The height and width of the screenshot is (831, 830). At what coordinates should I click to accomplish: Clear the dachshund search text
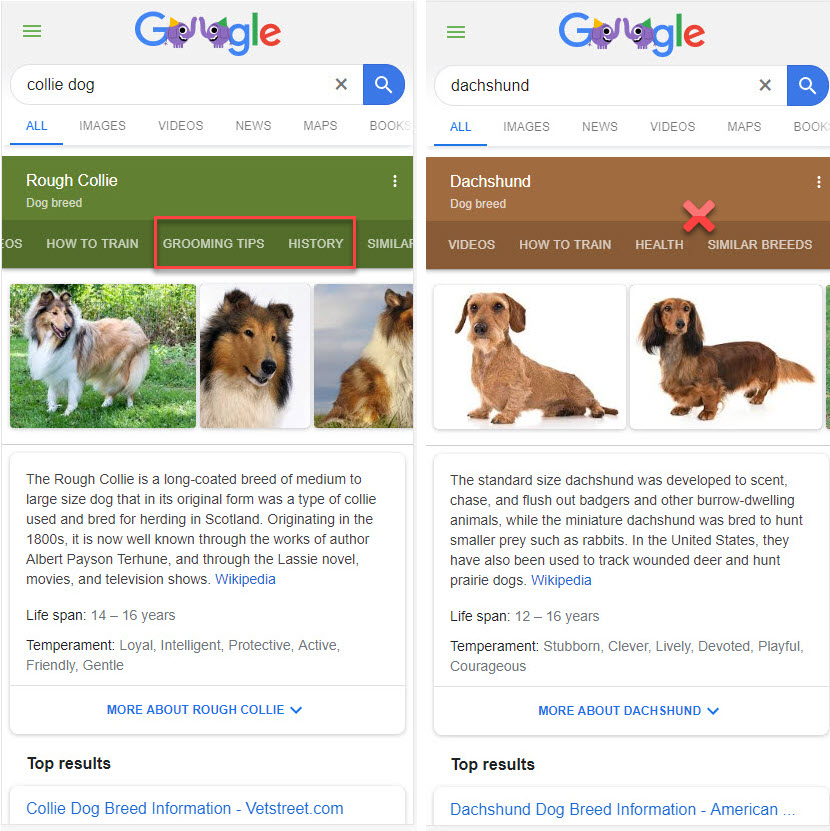[x=765, y=85]
